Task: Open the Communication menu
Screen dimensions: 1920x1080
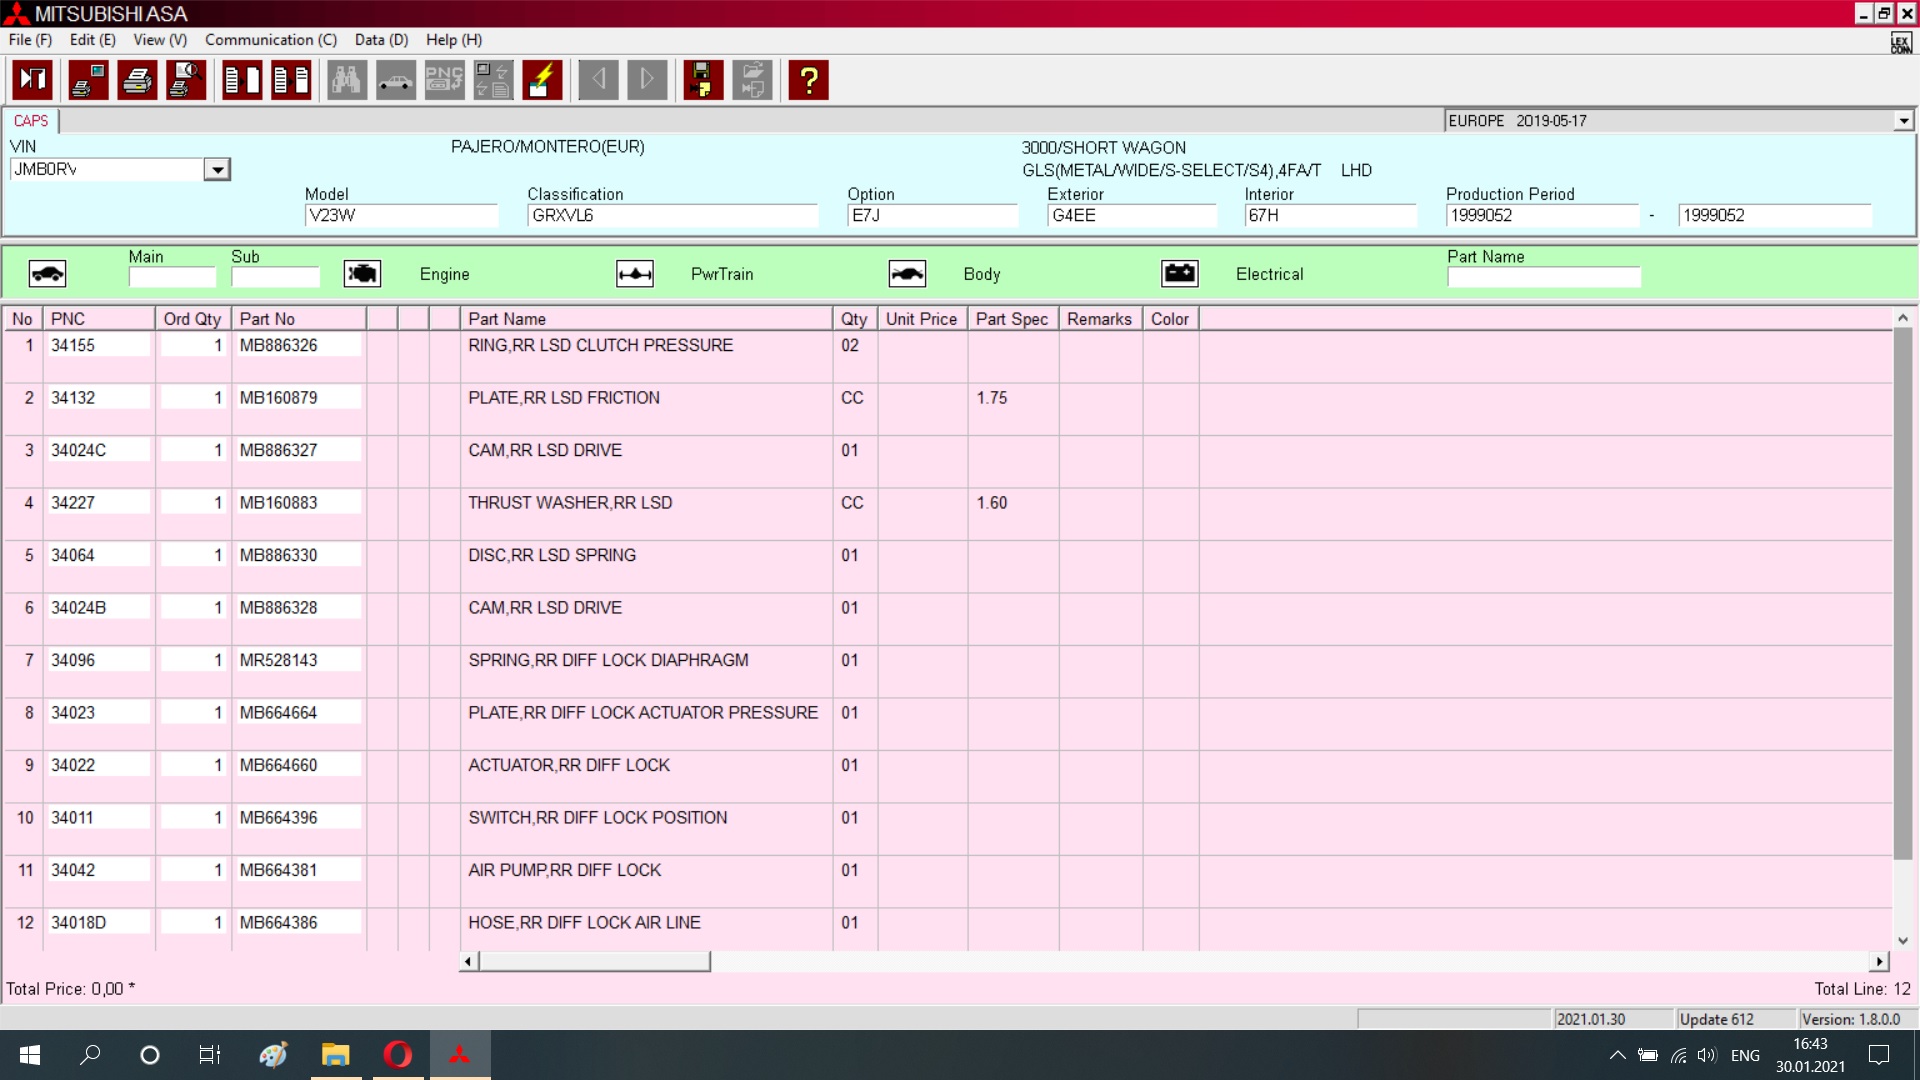Action: tap(270, 40)
